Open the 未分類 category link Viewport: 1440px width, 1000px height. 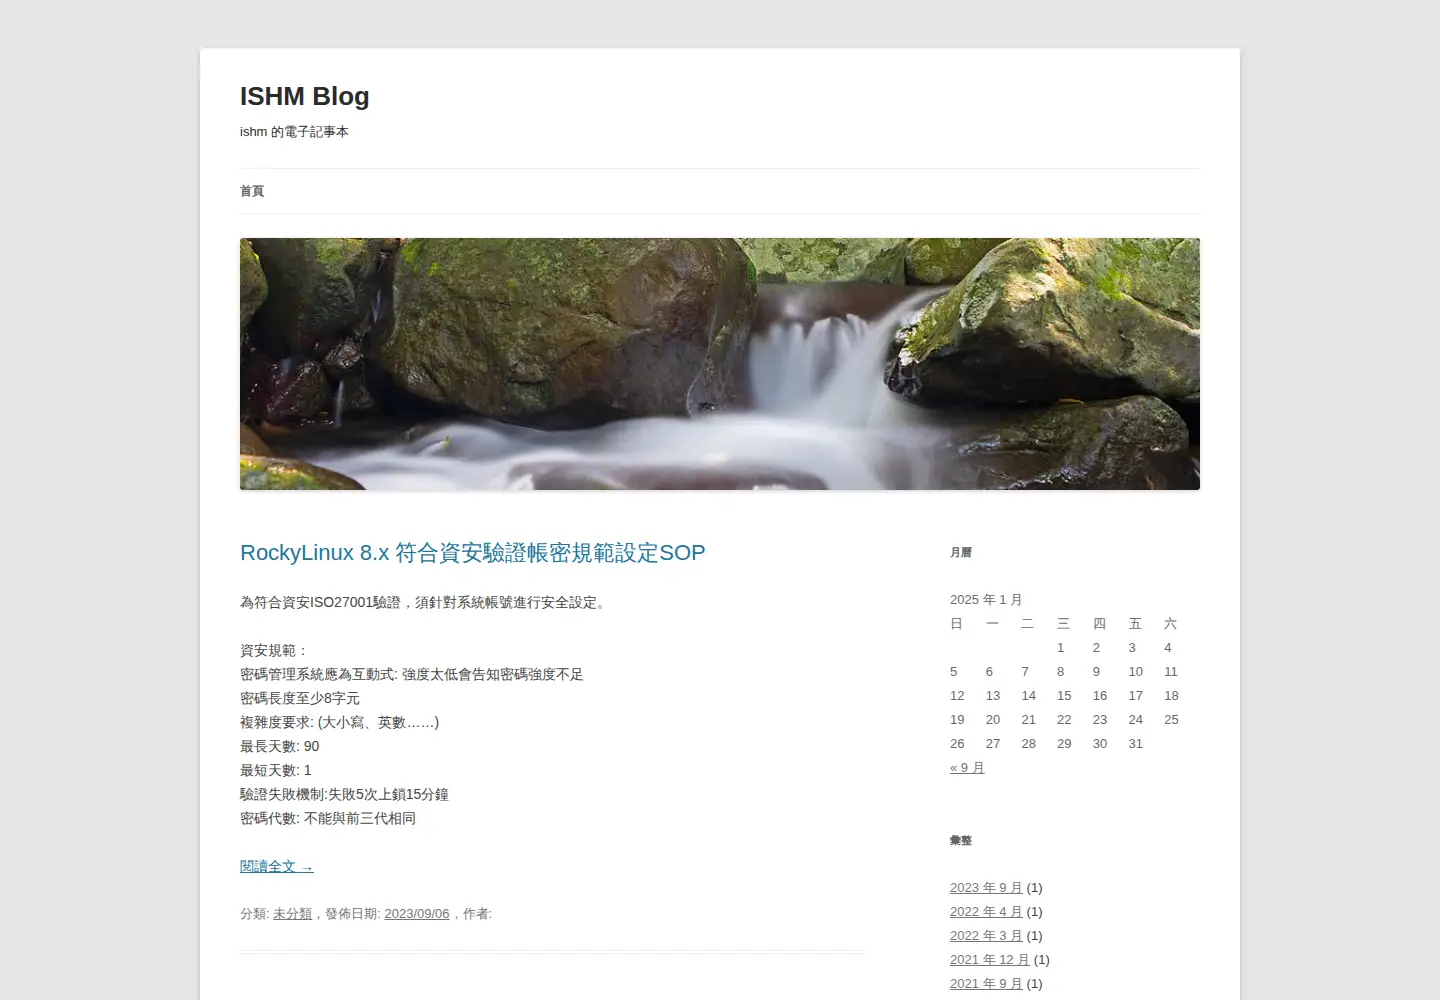pyautogui.click(x=292, y=914)
